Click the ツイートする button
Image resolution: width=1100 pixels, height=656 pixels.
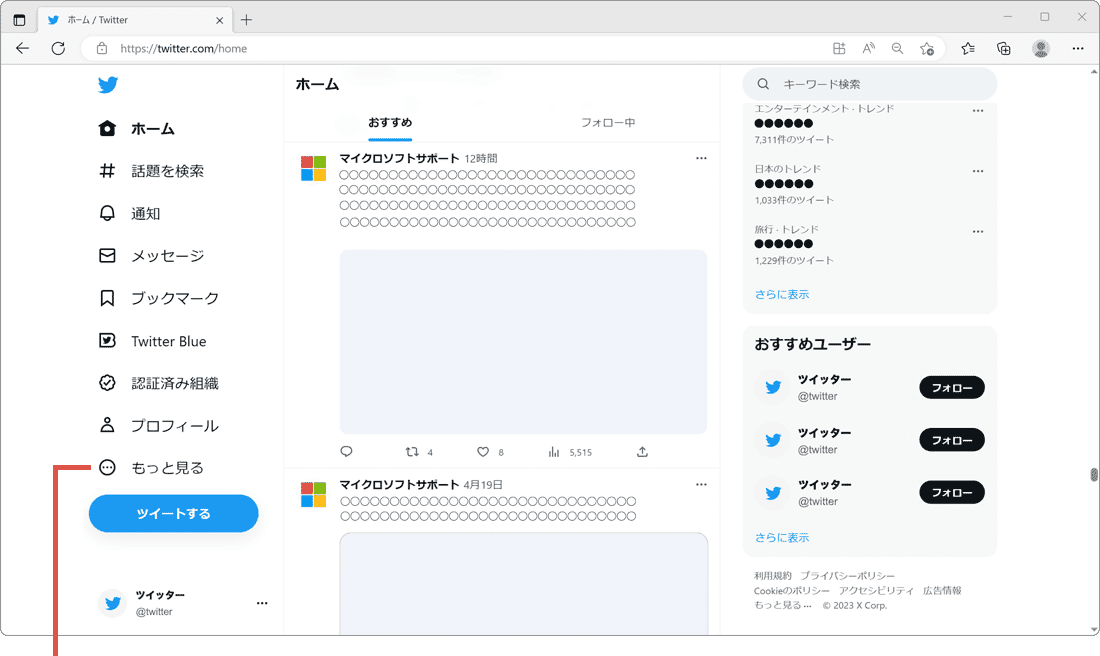point(173,513)
